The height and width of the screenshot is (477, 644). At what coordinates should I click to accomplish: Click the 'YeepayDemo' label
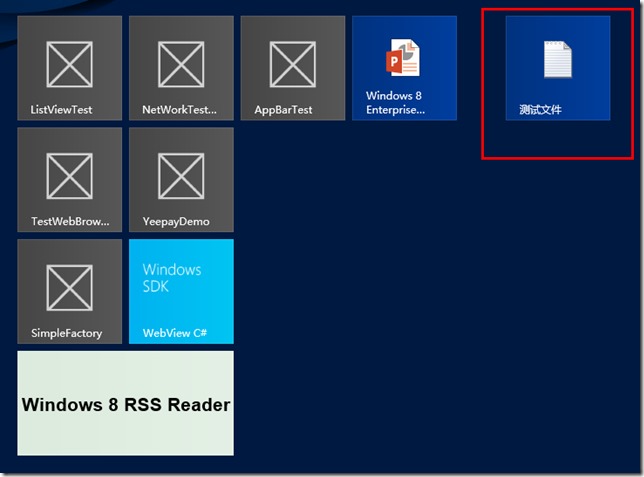pyautogui.click(x=176, y=222)
